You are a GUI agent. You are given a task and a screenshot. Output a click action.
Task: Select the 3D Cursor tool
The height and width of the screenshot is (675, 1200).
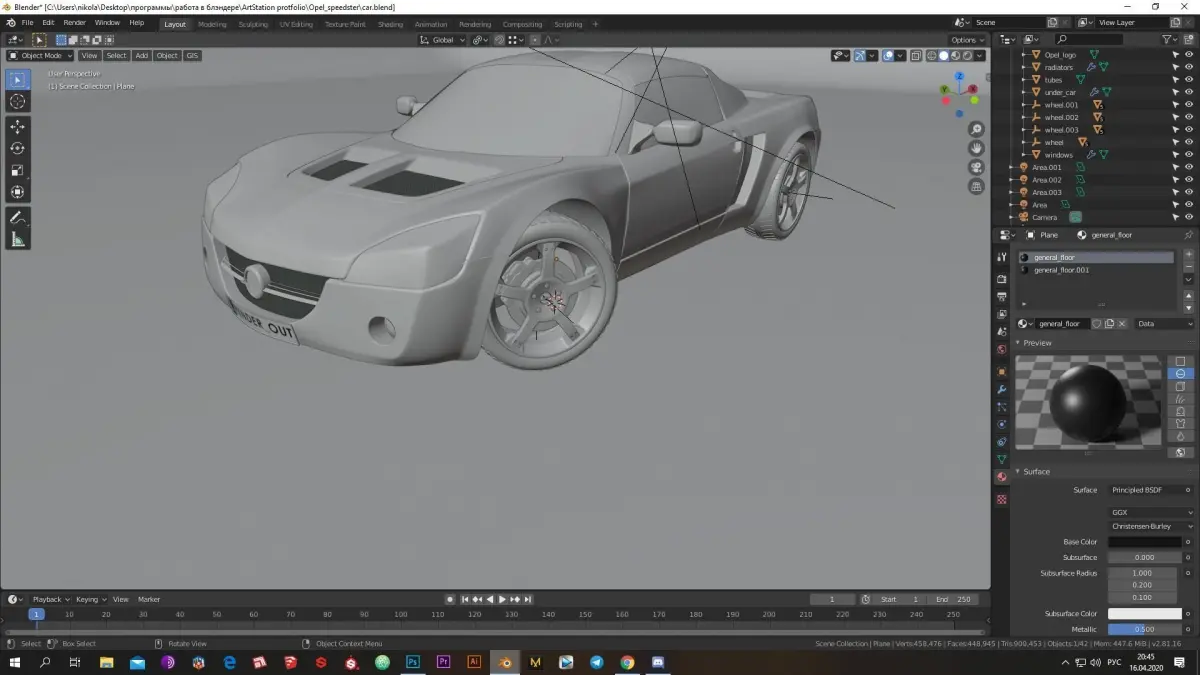(x=17, y=101)
